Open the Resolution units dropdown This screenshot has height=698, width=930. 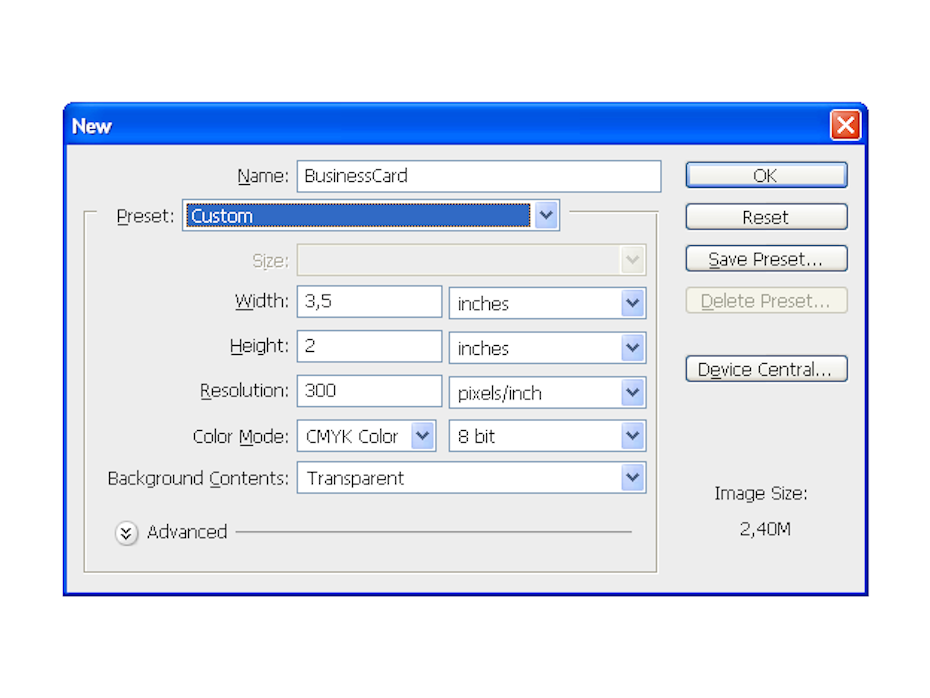point(632,392)
